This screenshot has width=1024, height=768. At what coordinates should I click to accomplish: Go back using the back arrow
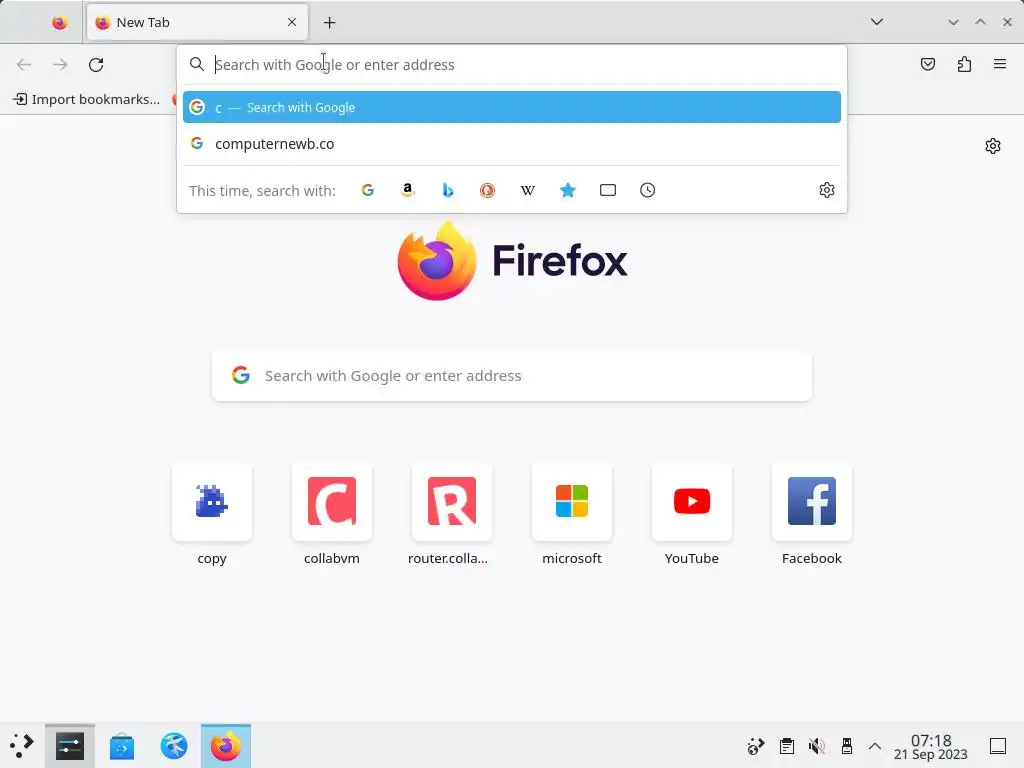pyautogui.click(x=24, y=65)
